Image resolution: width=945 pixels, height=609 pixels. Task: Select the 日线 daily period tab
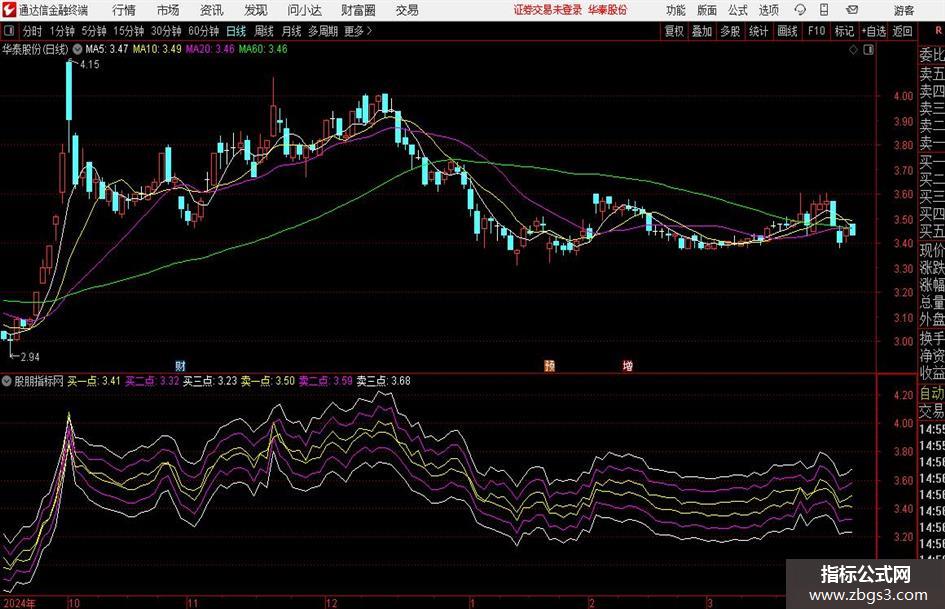pos(236,31)
